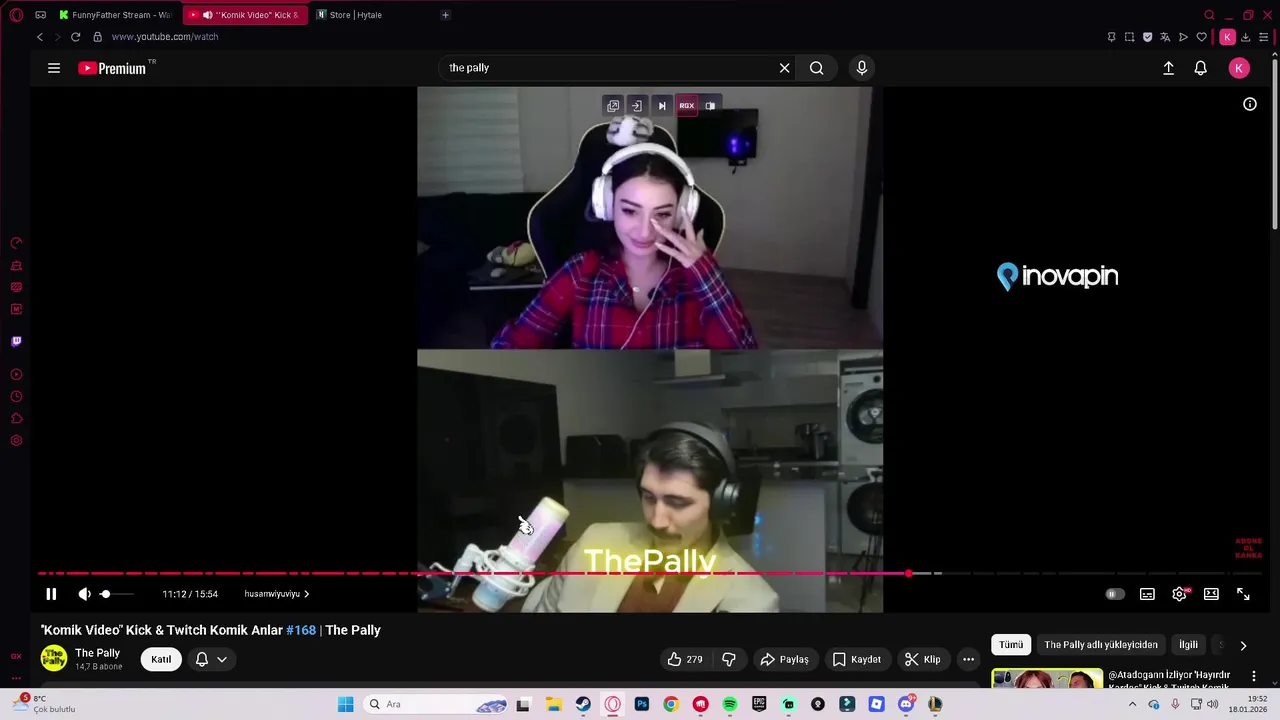Open the Windows Start button
This screenshot has width=1280, height=720.
pyautogui.click(x=345, y=704)
